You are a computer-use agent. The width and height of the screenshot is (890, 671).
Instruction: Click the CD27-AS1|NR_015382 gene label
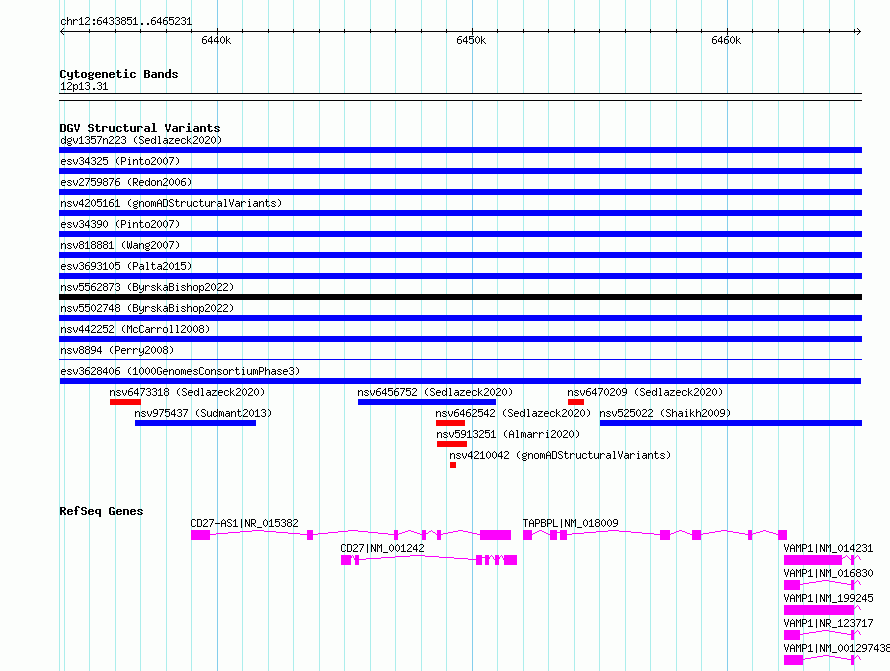244,523
